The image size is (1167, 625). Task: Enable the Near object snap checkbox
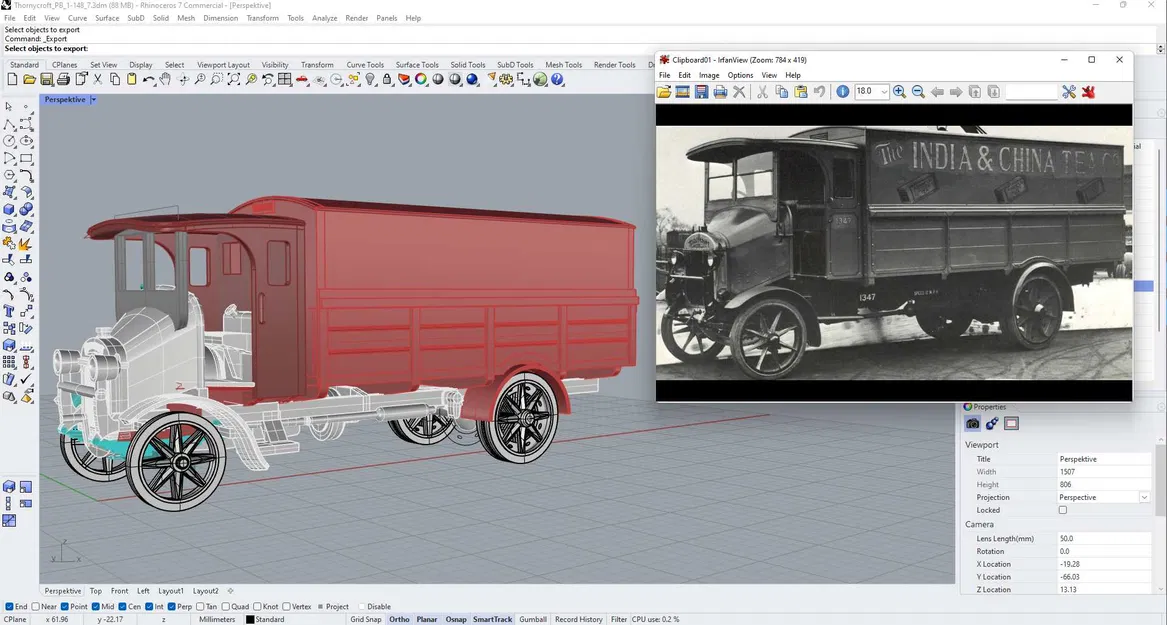pos(37,607)
